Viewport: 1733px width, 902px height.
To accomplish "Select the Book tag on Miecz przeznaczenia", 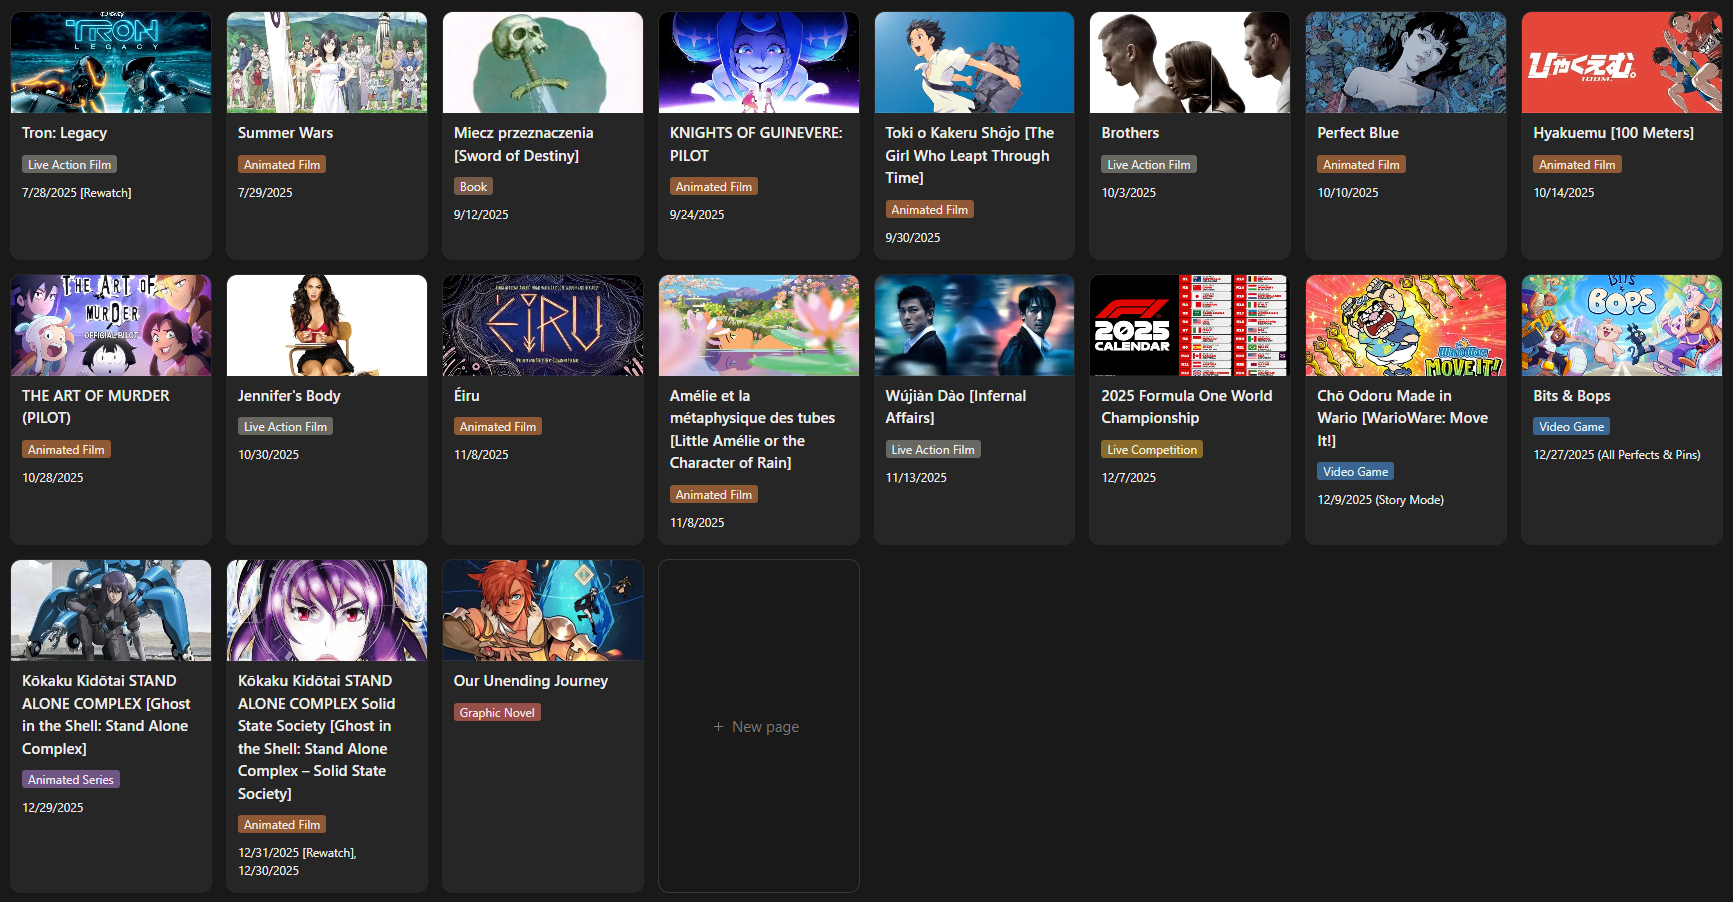I will click(x=473, y=187).
